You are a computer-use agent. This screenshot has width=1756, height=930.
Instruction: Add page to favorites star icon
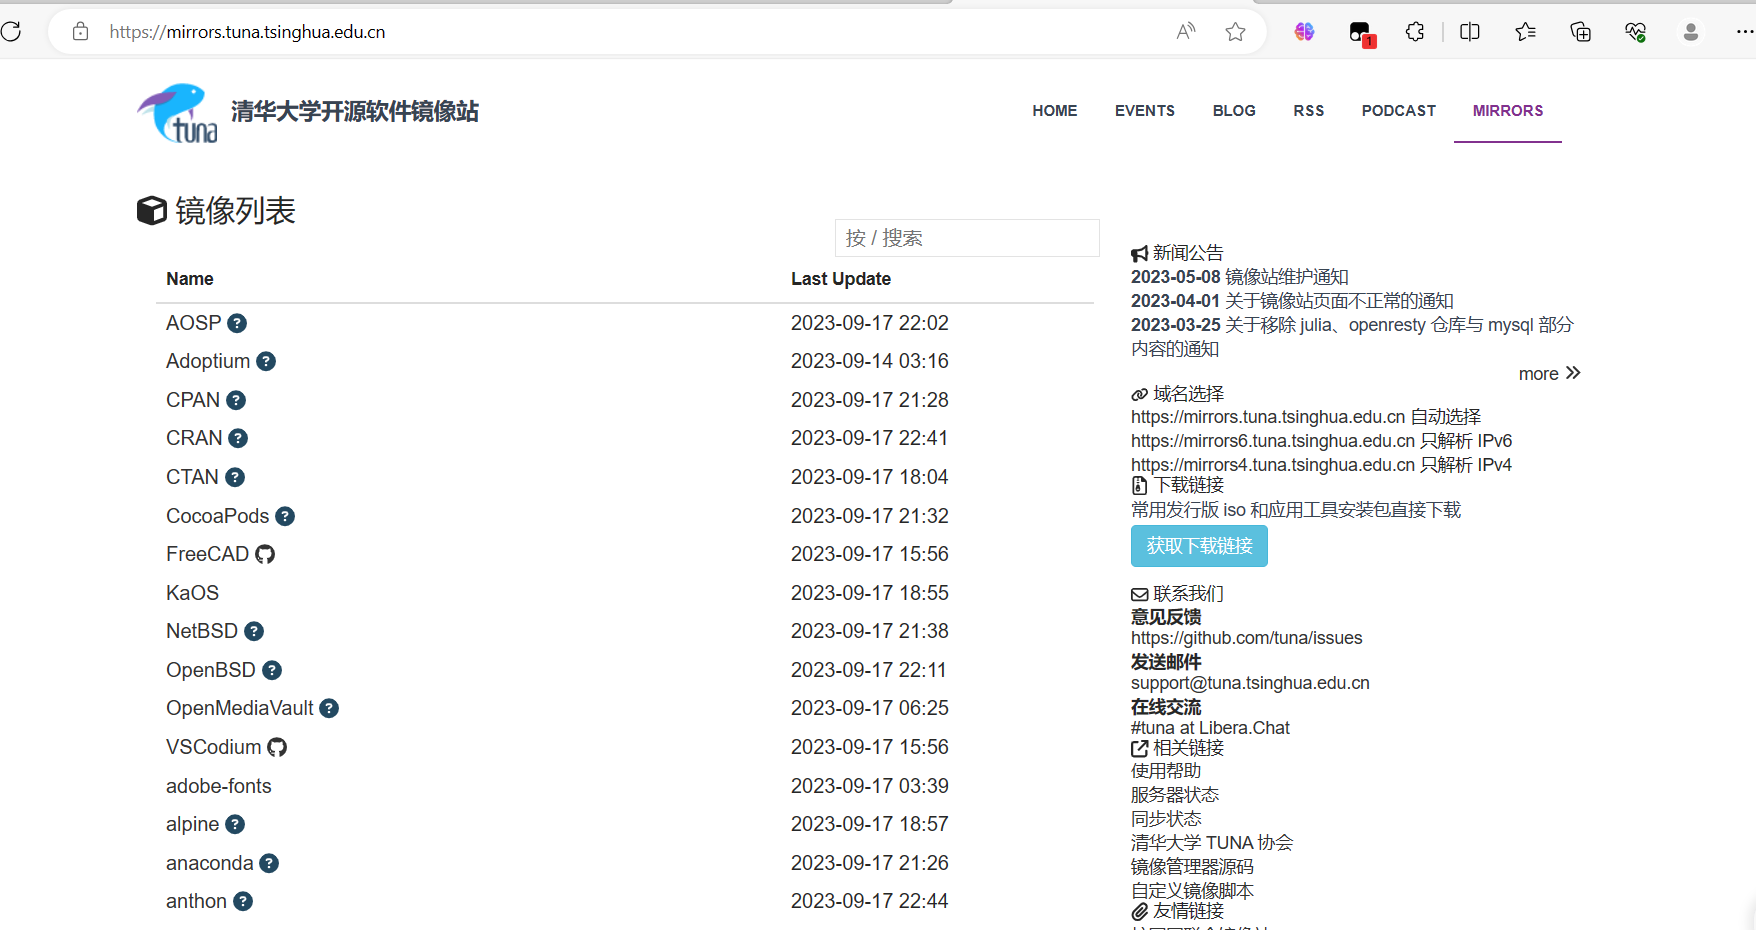coord(1236,32)
